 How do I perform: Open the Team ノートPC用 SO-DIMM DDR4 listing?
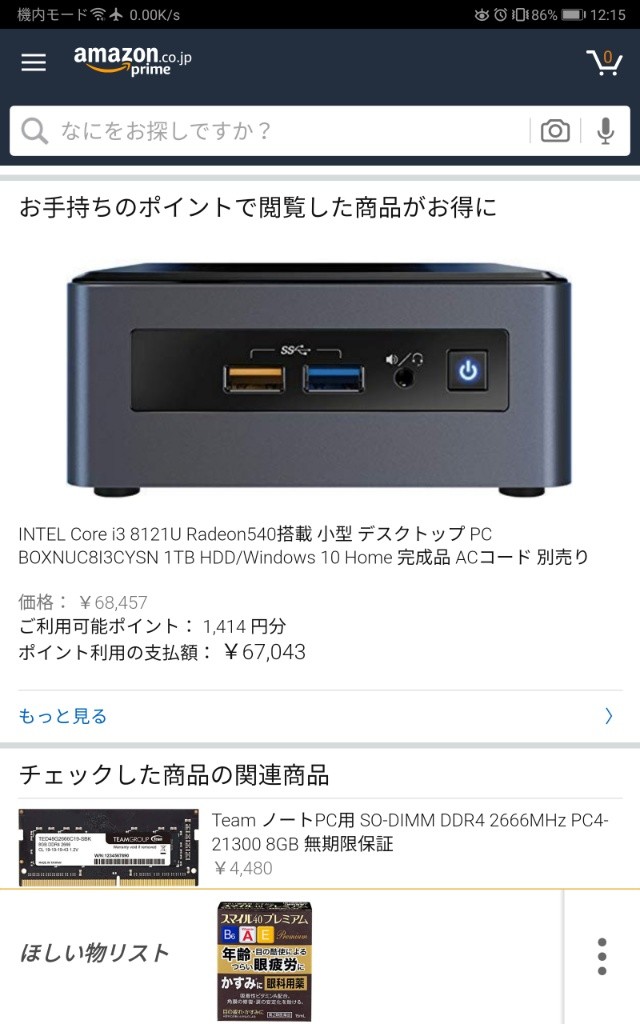409,832
